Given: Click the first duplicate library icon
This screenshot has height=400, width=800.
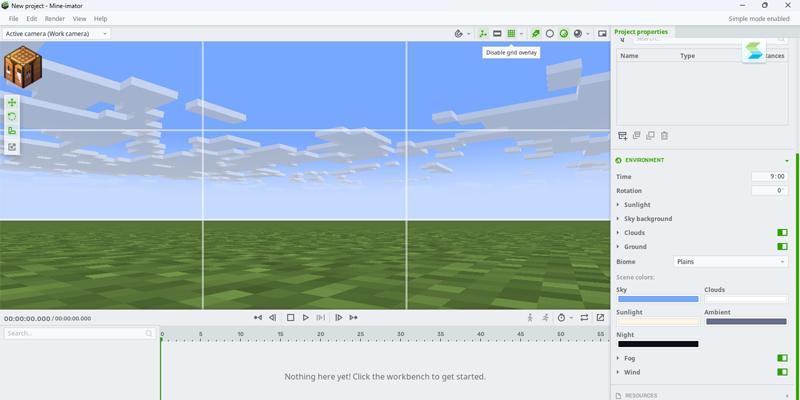Looking at the screenshot, I should tap(636, 136).
